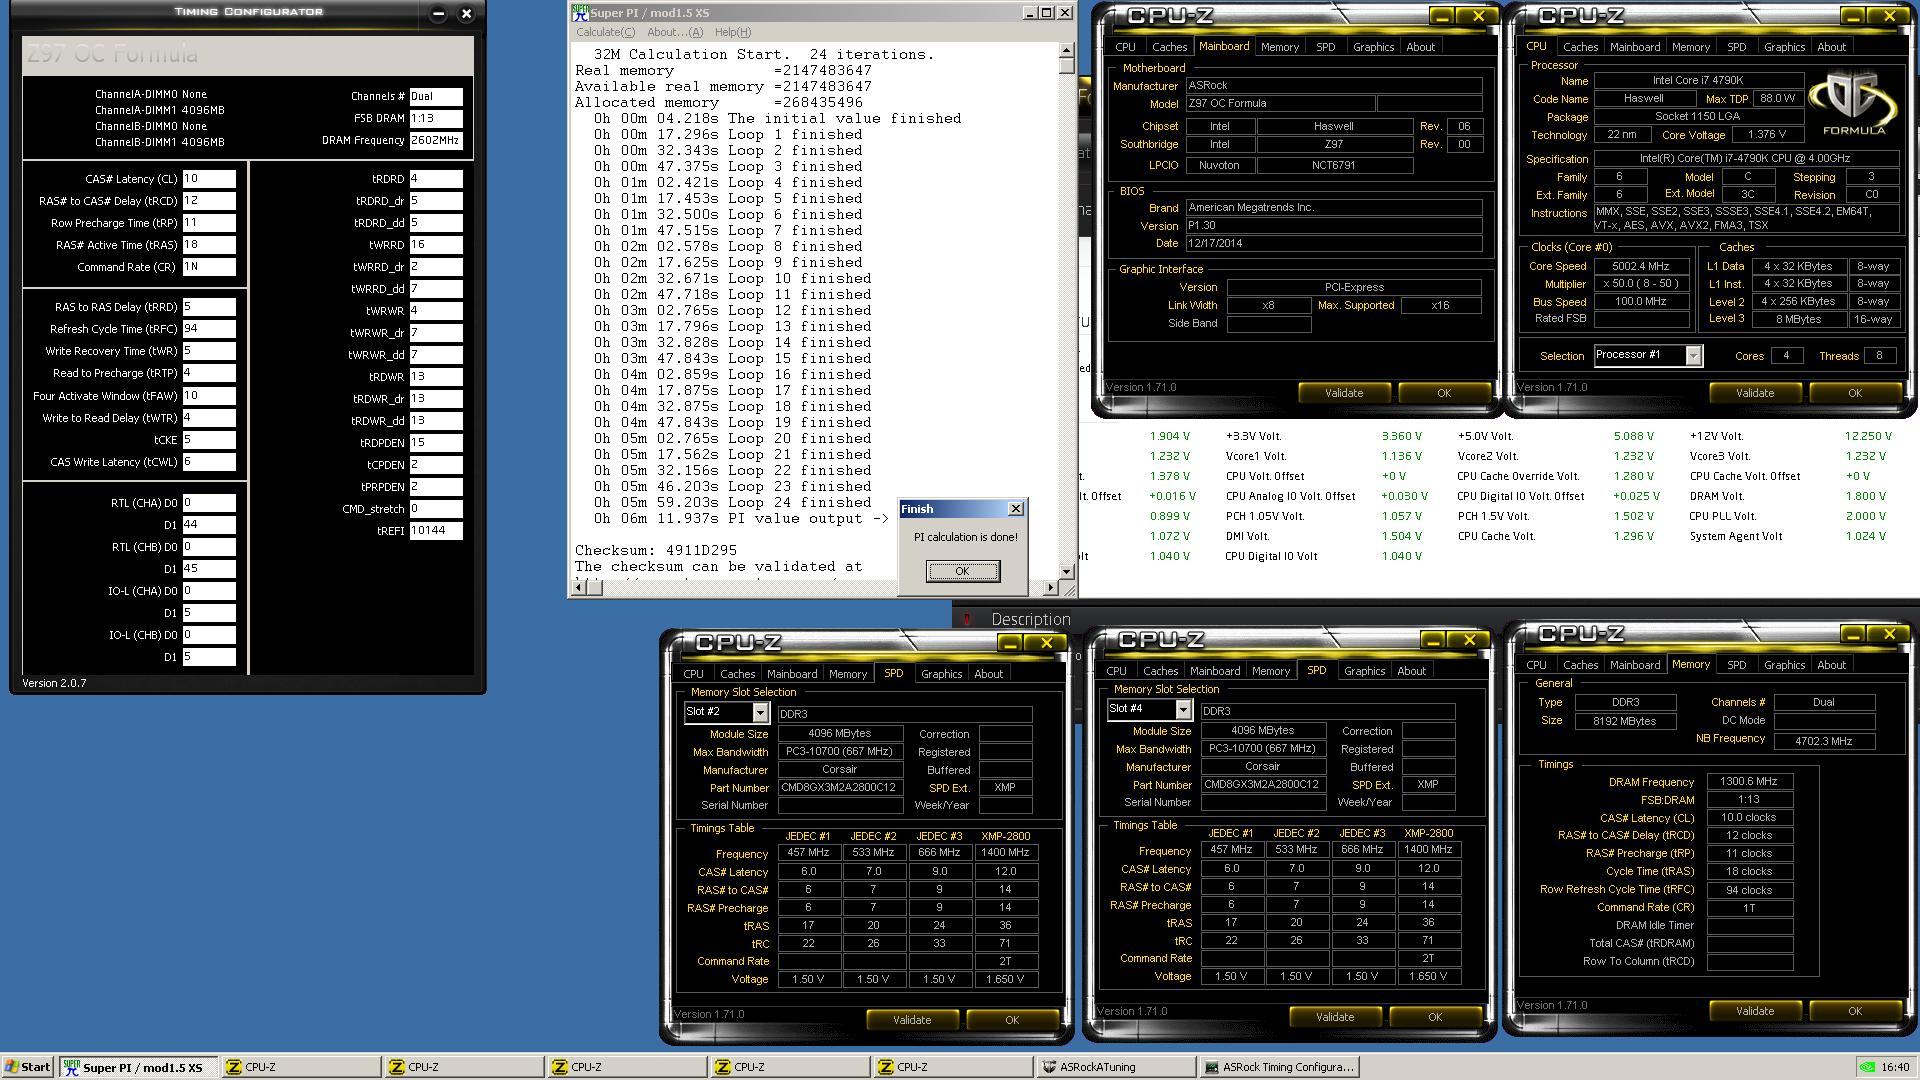Viewport: 1920px width, 1080px height.
Task: Click the CAS# Latency (CL) value field
Action: 209,179
